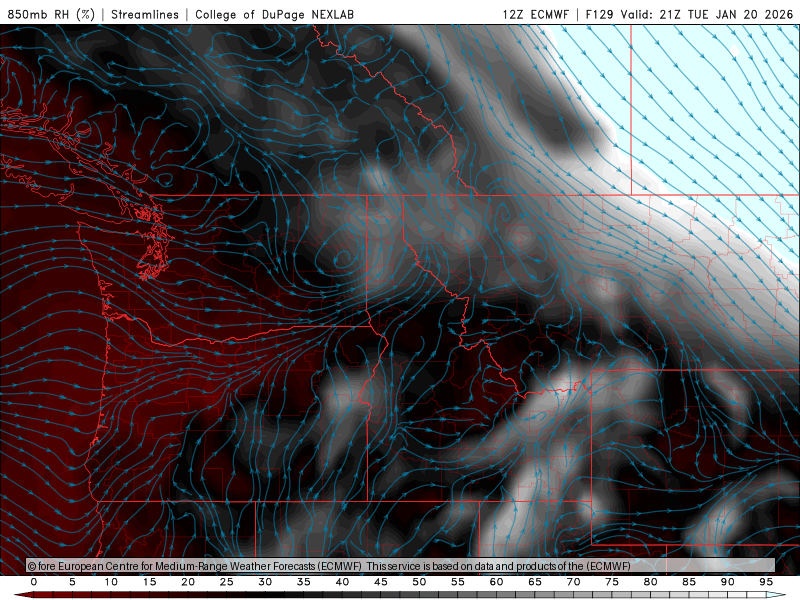The image size is (800, 600).
Task: Click "Valid: 21Z TUE JAN 20 2026" text
Action: pos(707,14)
